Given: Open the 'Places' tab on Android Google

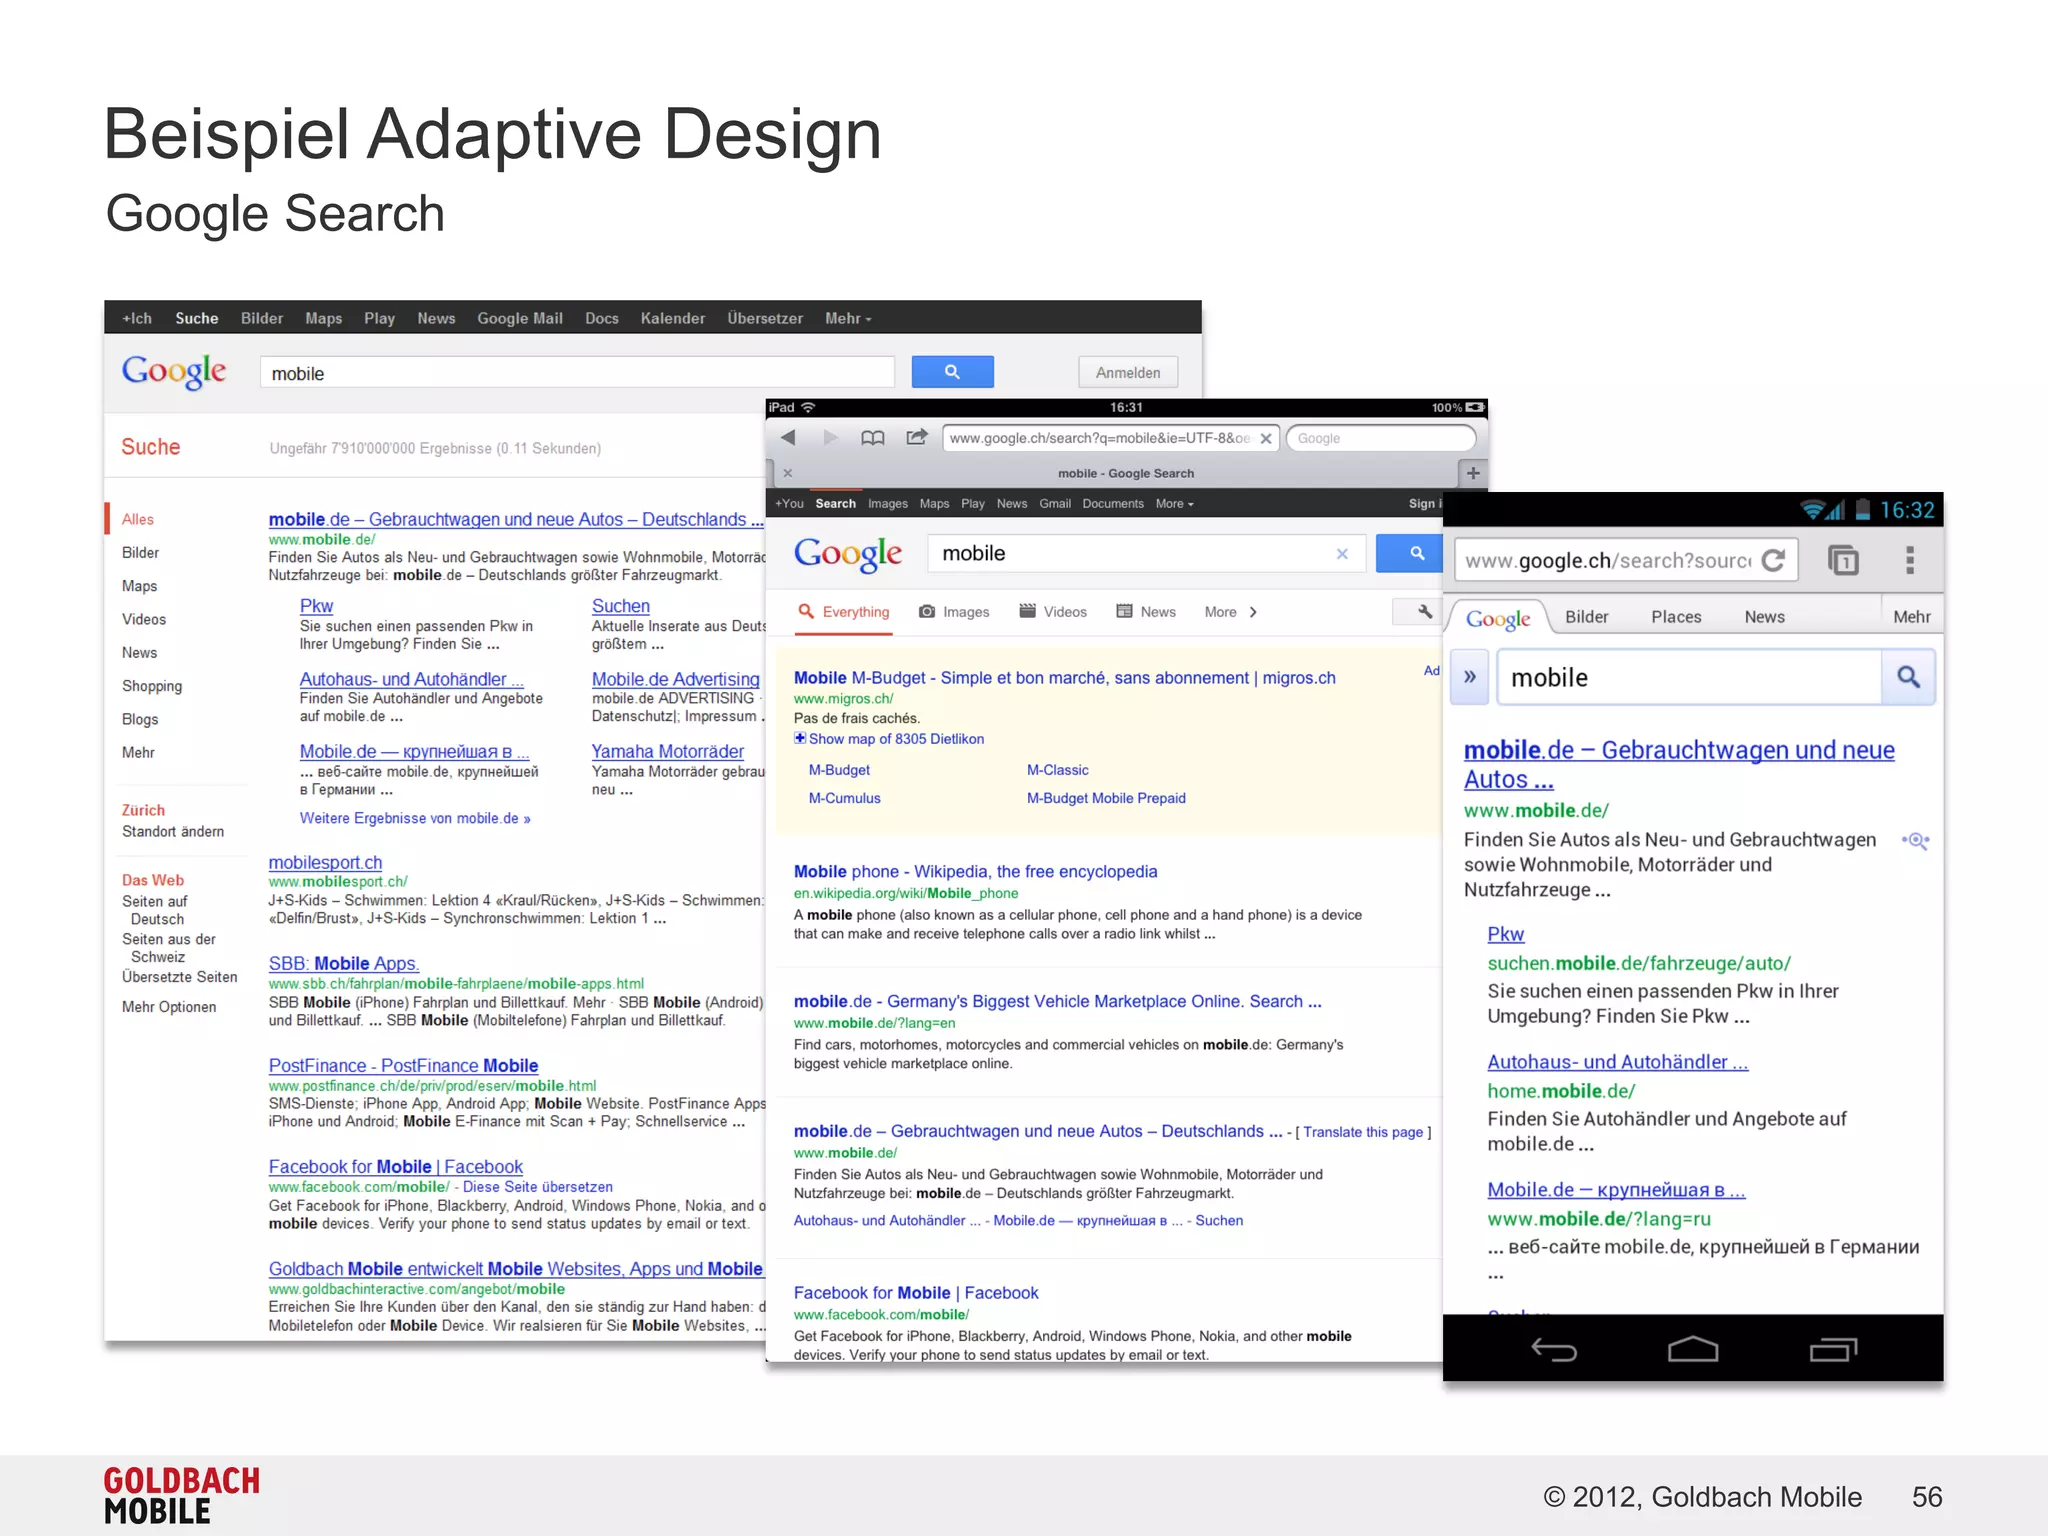Looking at the screenshot, I should click(1676, 617).
